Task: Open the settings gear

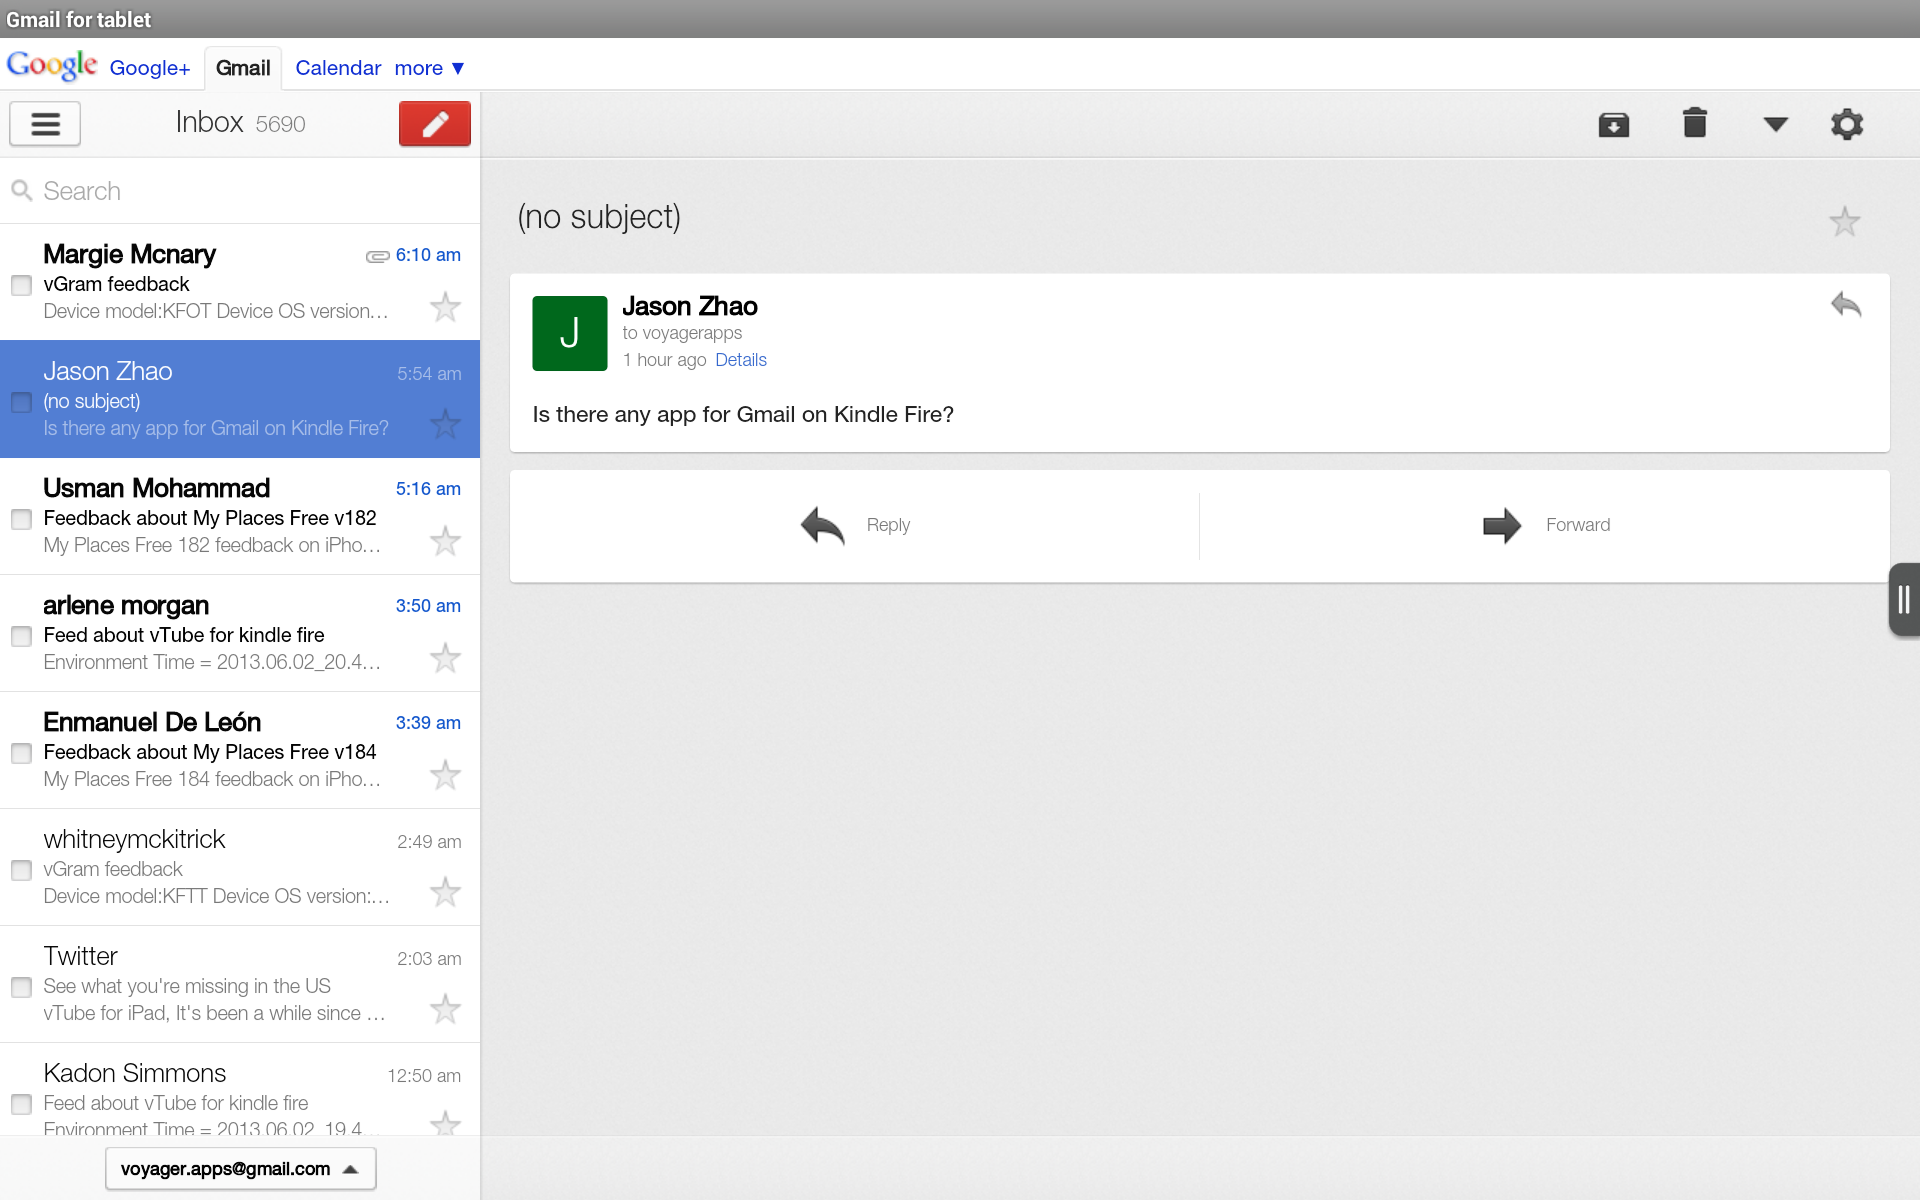Action: point(1846,124)
